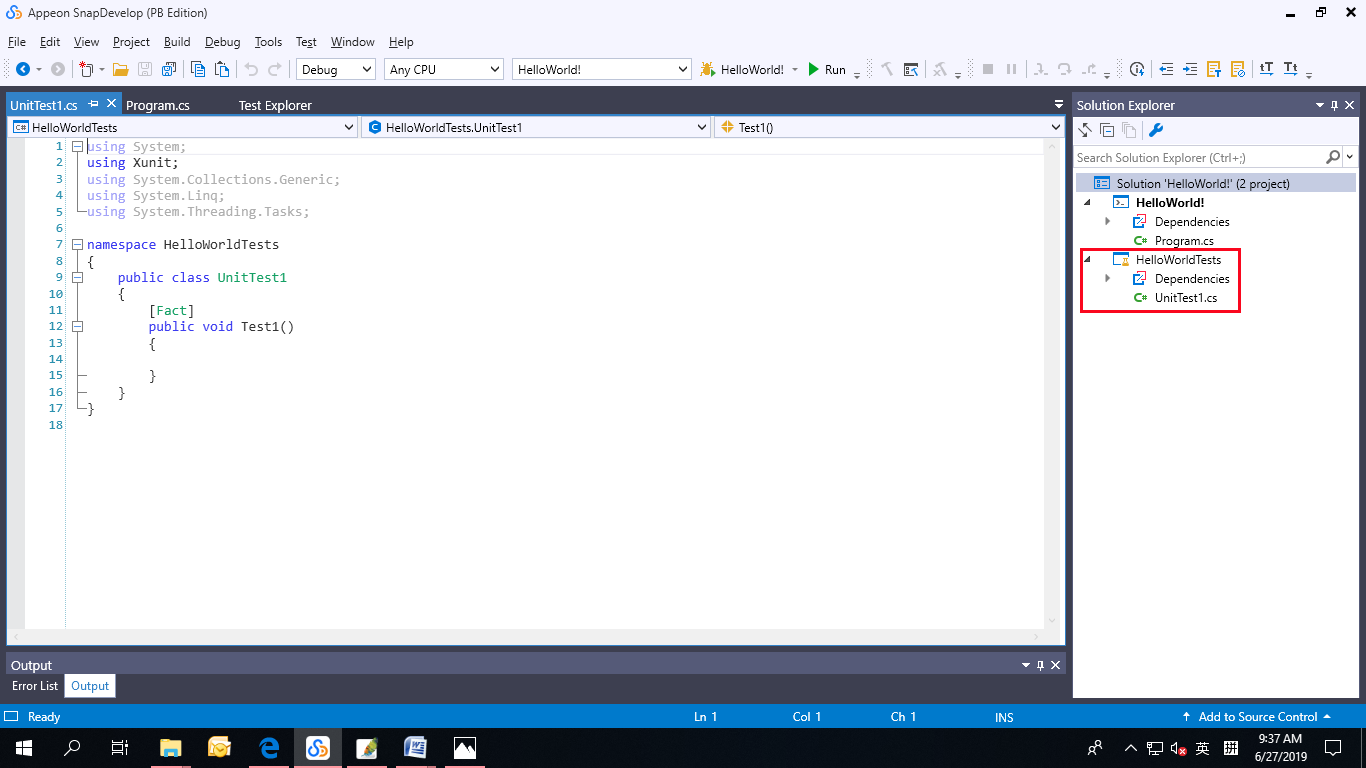Image resolution: width=1366 pixels, height=768 pixels.
Task: Click the HelloWorld! debug bug icon
Action: [708, 69]
